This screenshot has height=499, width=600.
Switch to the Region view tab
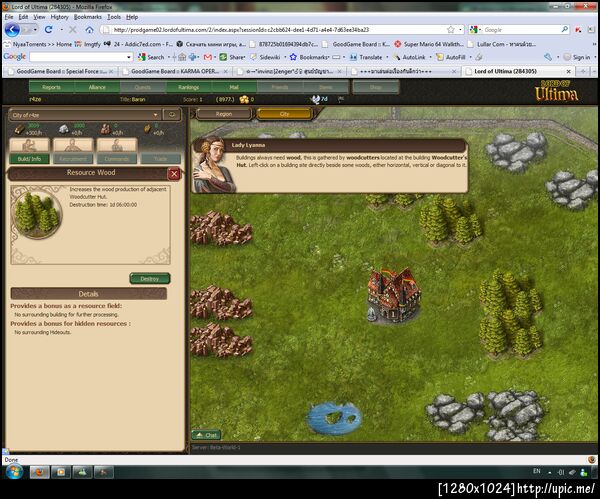[x=224, y=114]
